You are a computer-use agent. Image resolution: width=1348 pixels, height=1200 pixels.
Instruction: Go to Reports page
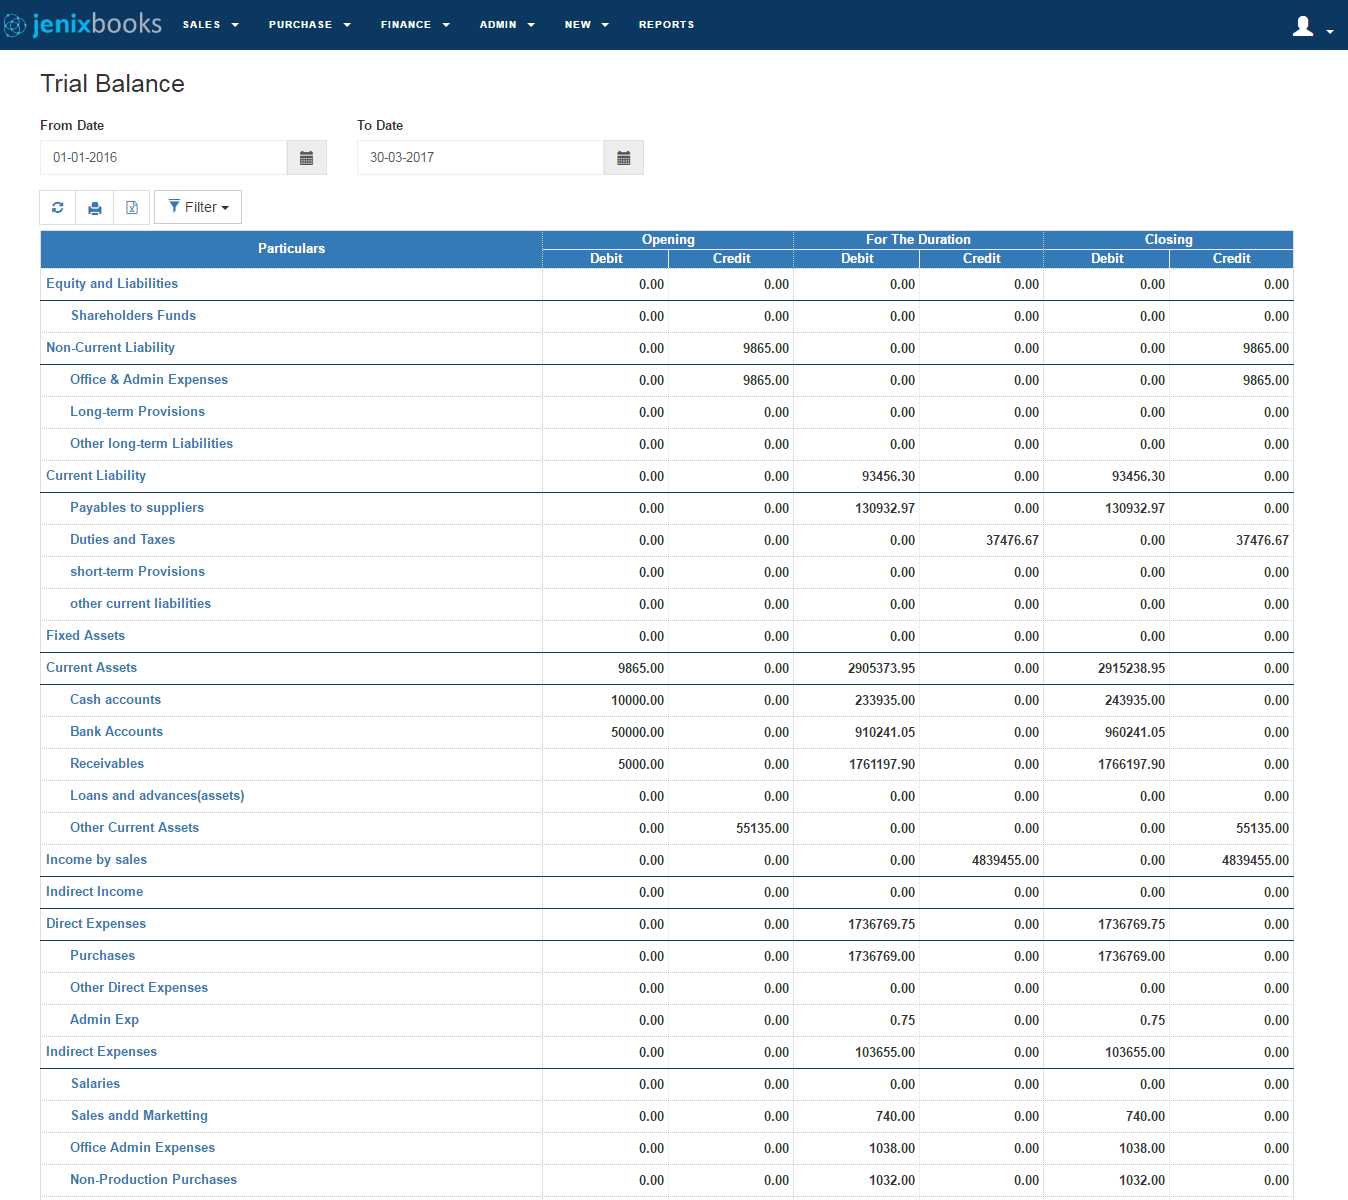click(666, 25)
